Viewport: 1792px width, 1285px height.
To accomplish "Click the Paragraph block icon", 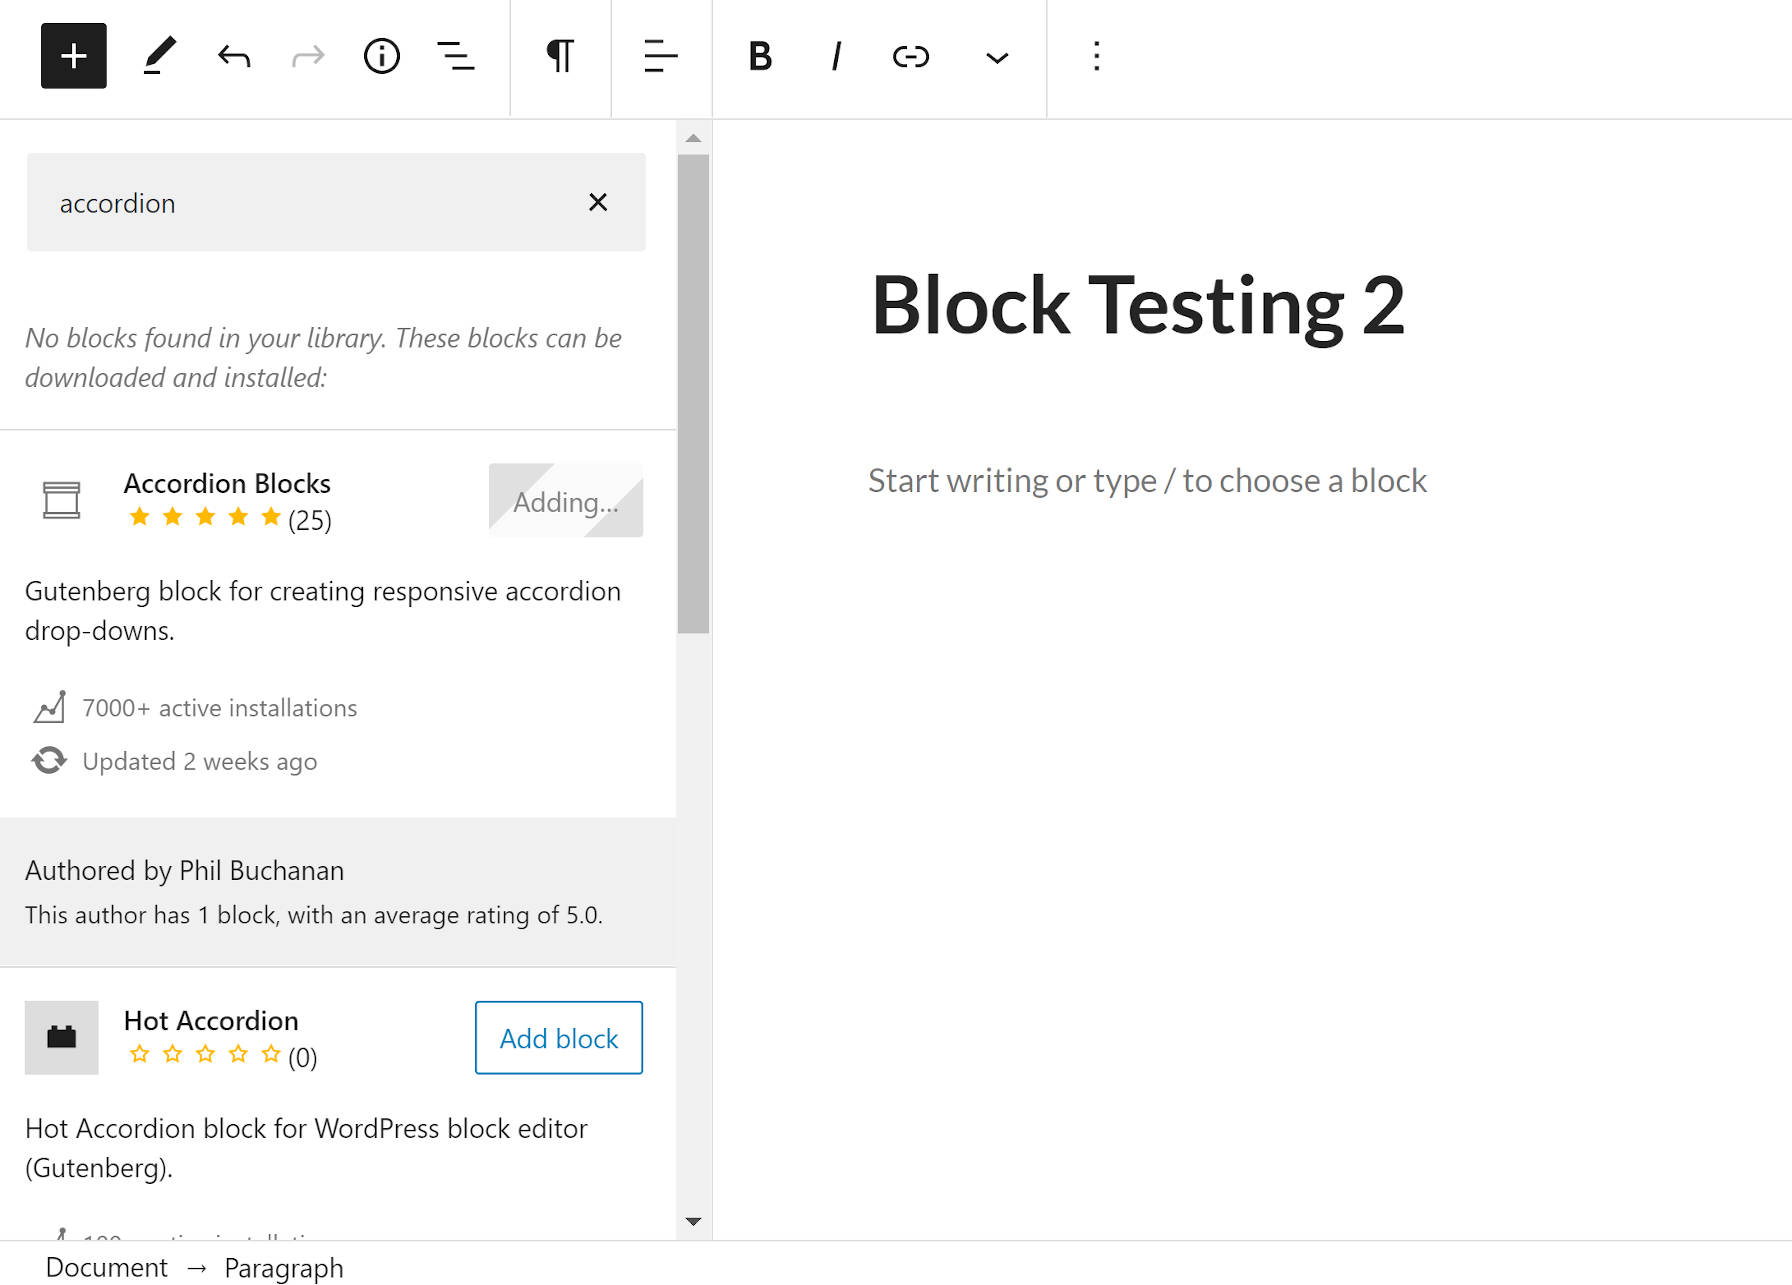I will point(560,57).
